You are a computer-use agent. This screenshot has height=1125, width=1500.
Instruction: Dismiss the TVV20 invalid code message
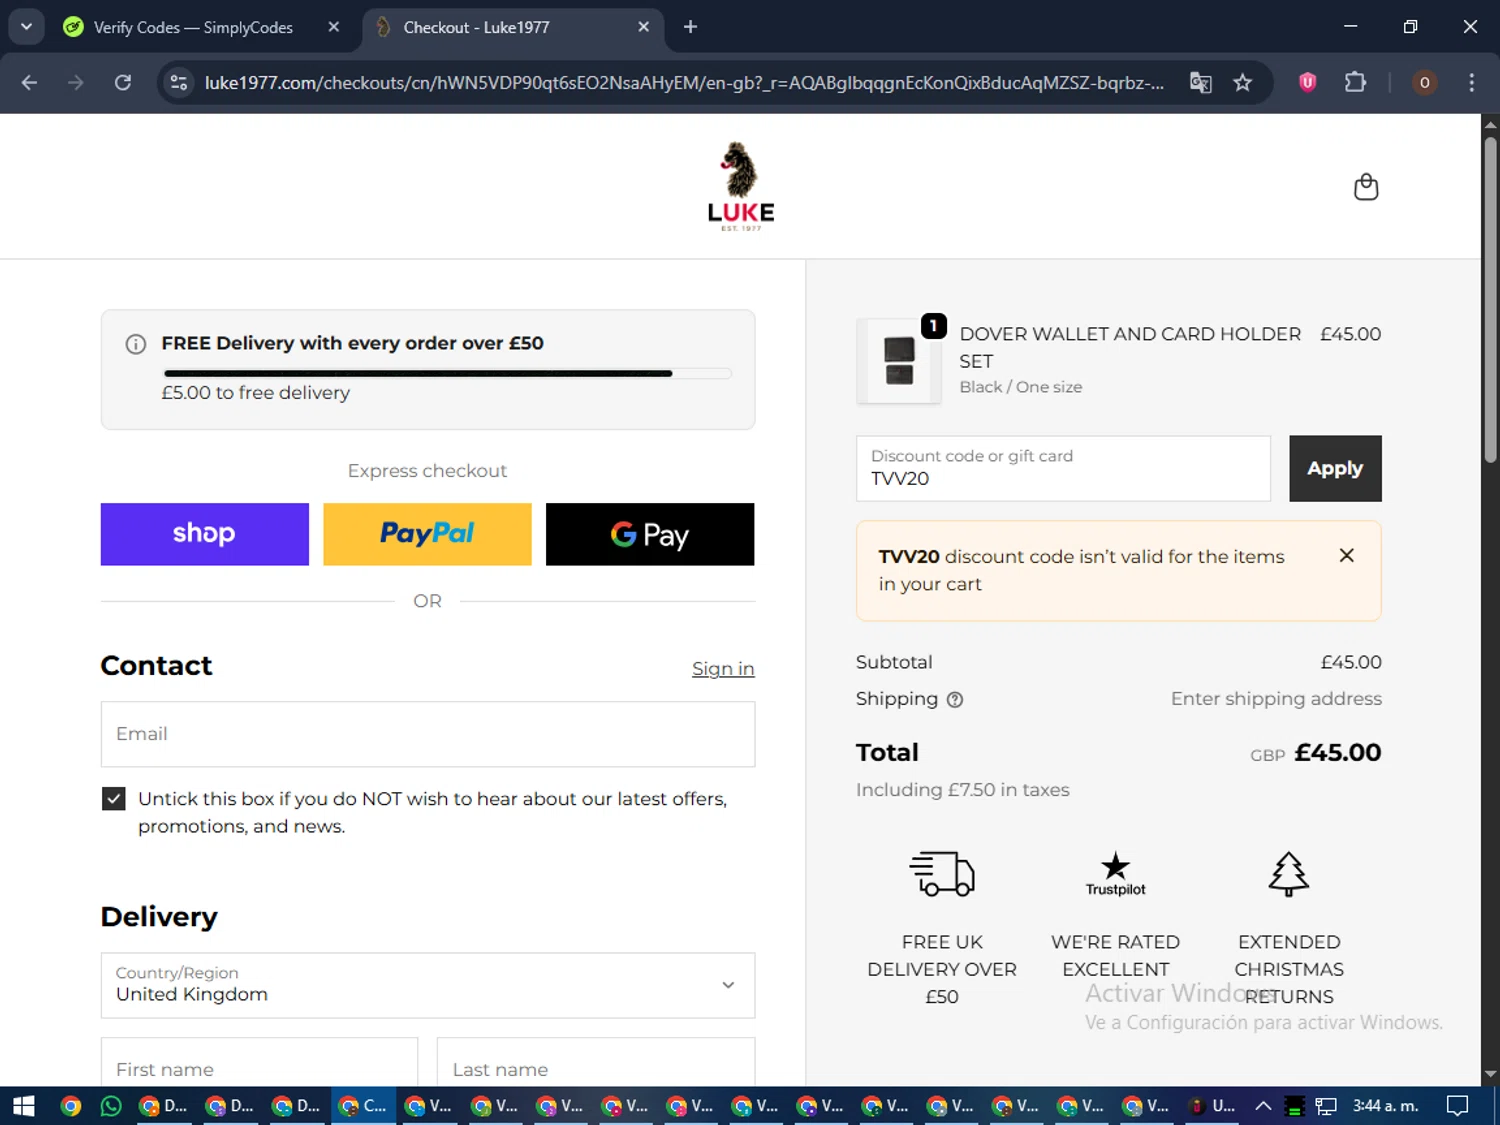click(x=1347, y=555)
